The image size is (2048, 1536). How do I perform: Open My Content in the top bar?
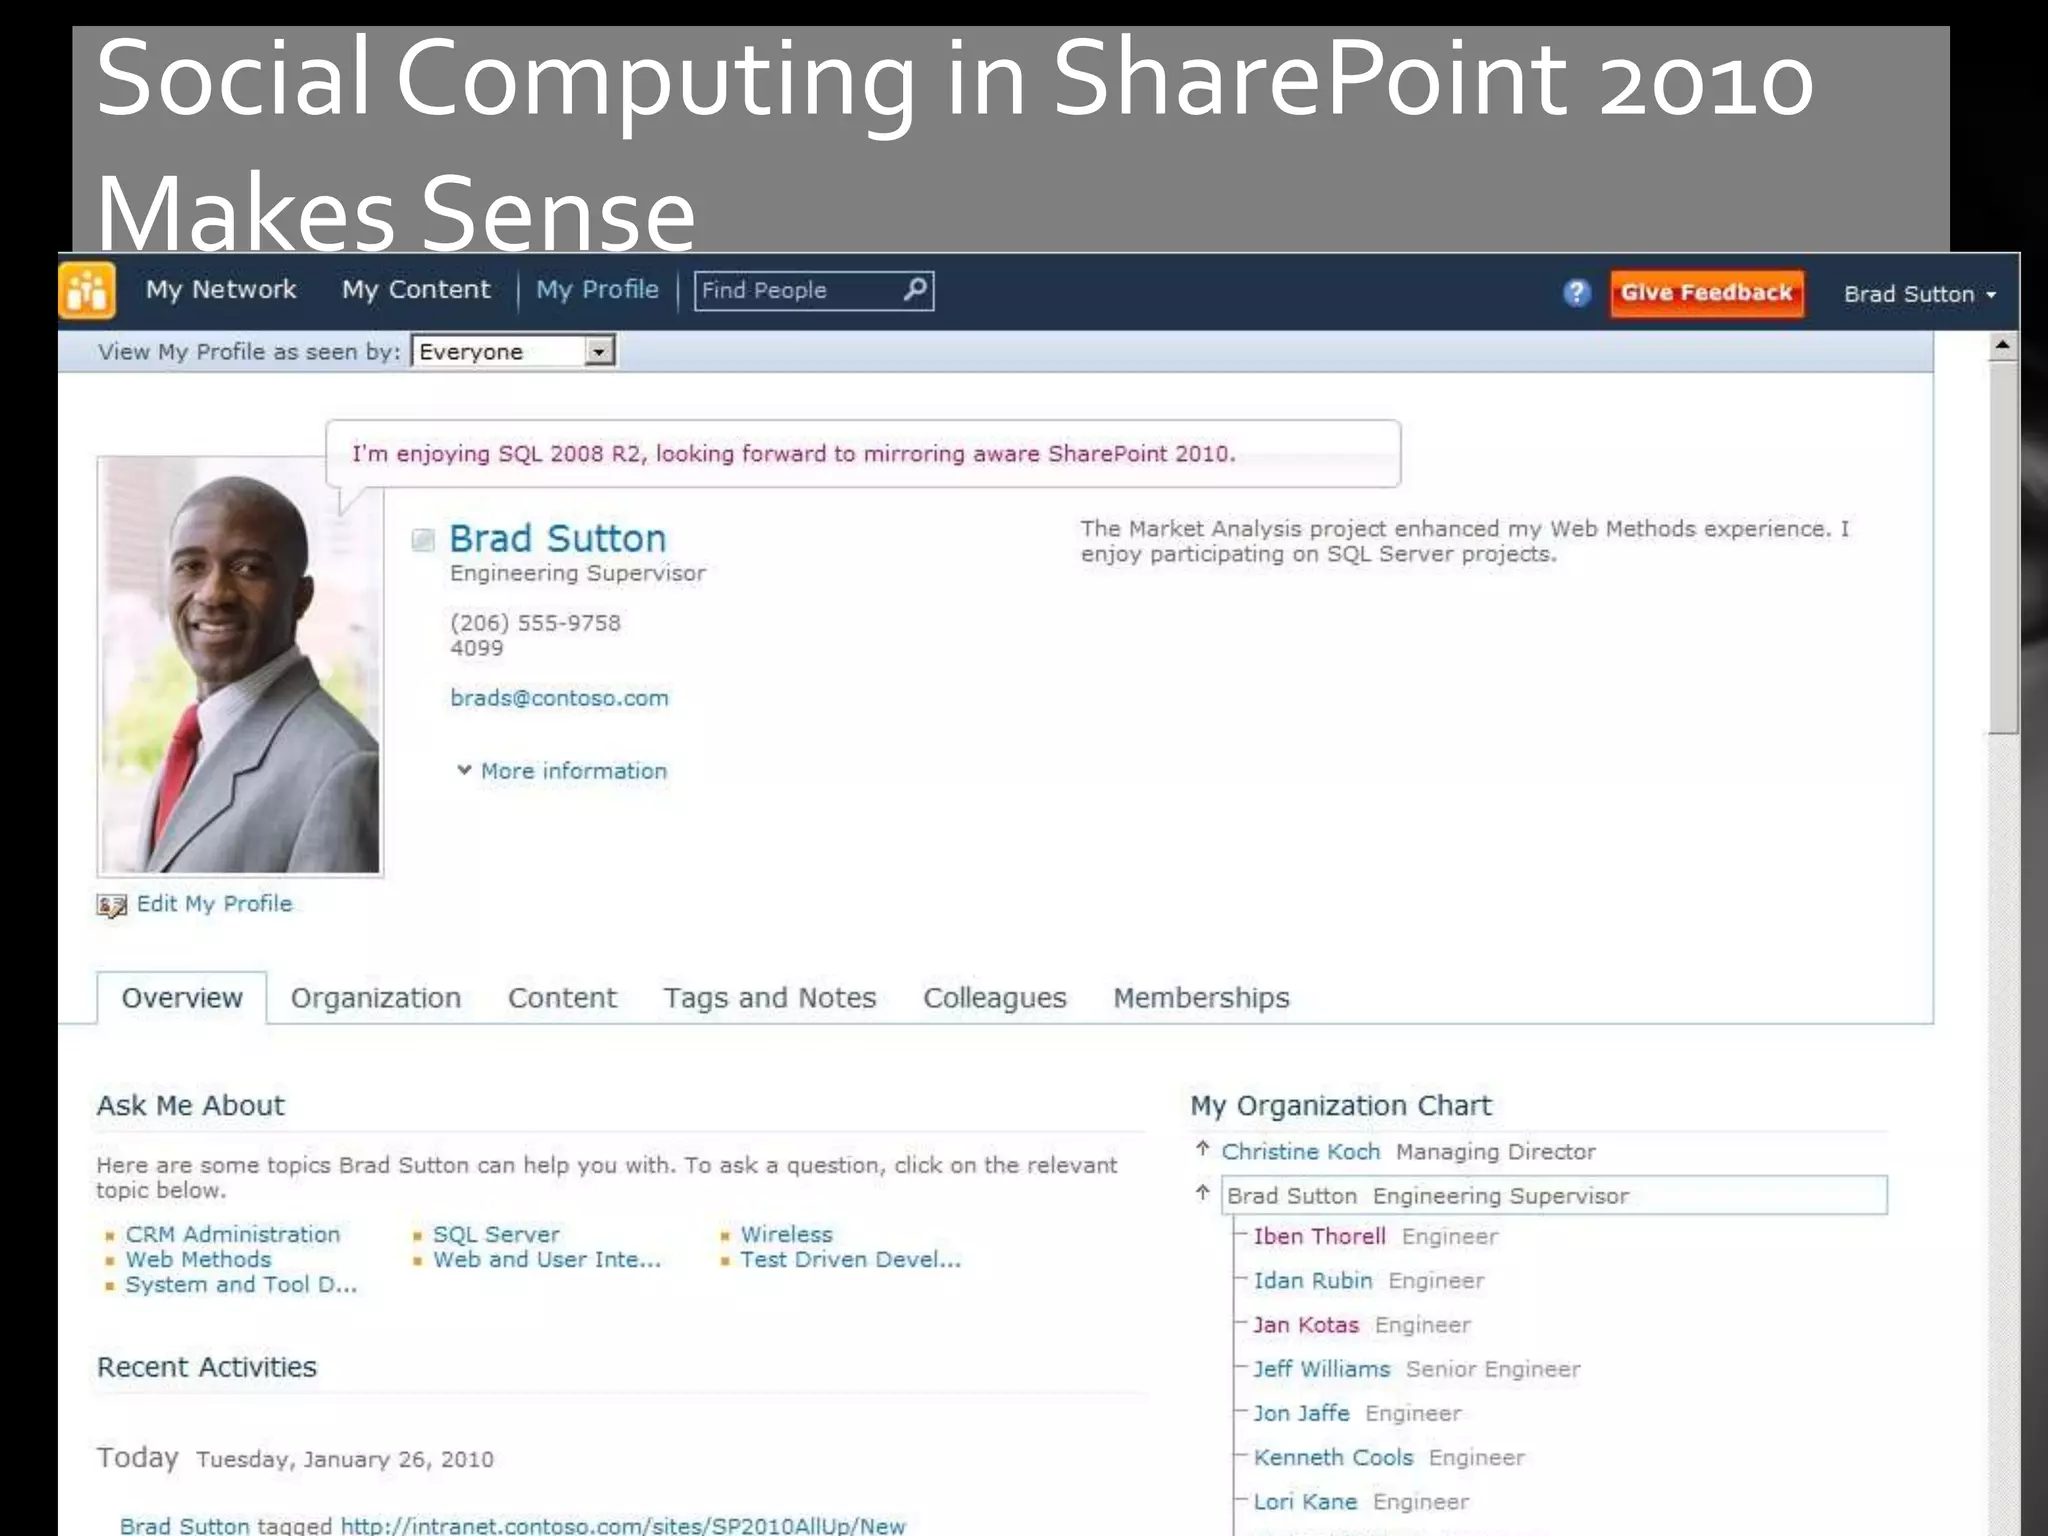tap(416, 289)
